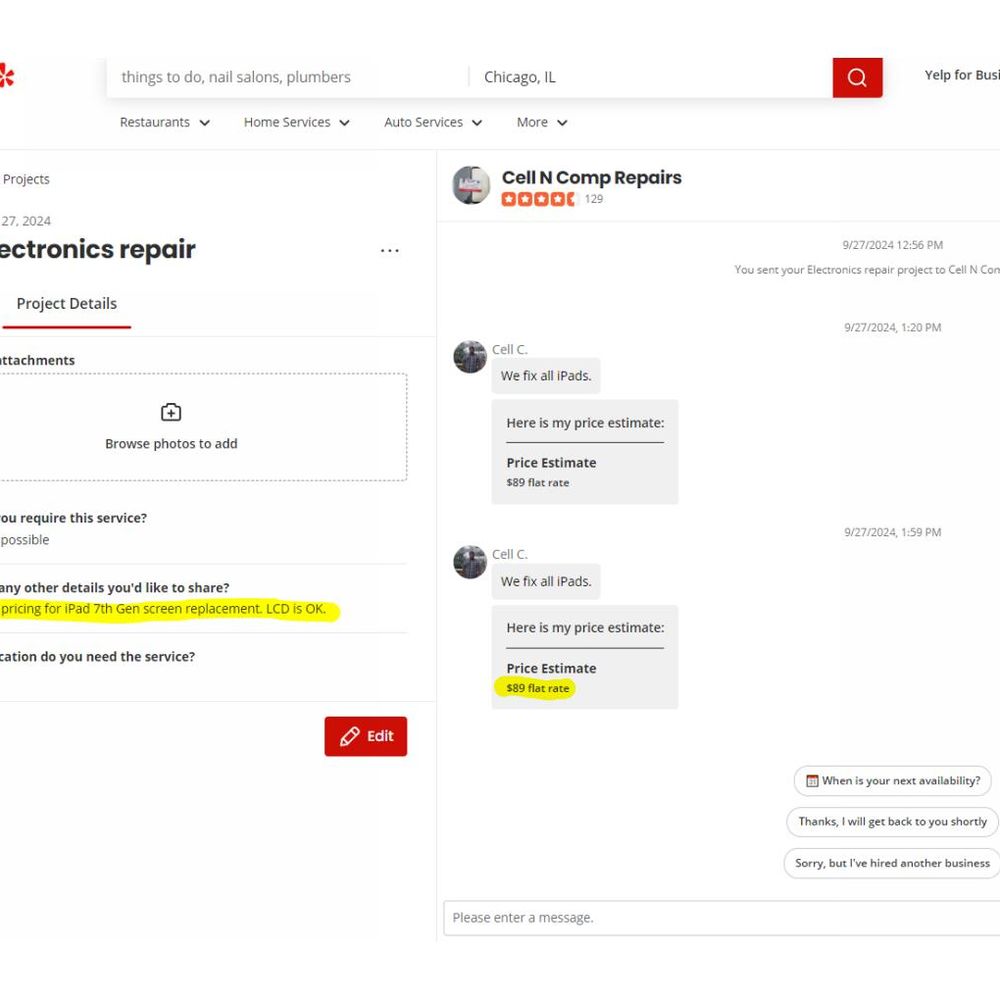
Task: Click Cell C. avatar on 1:59 PM message
Action: tap(470, 561)
